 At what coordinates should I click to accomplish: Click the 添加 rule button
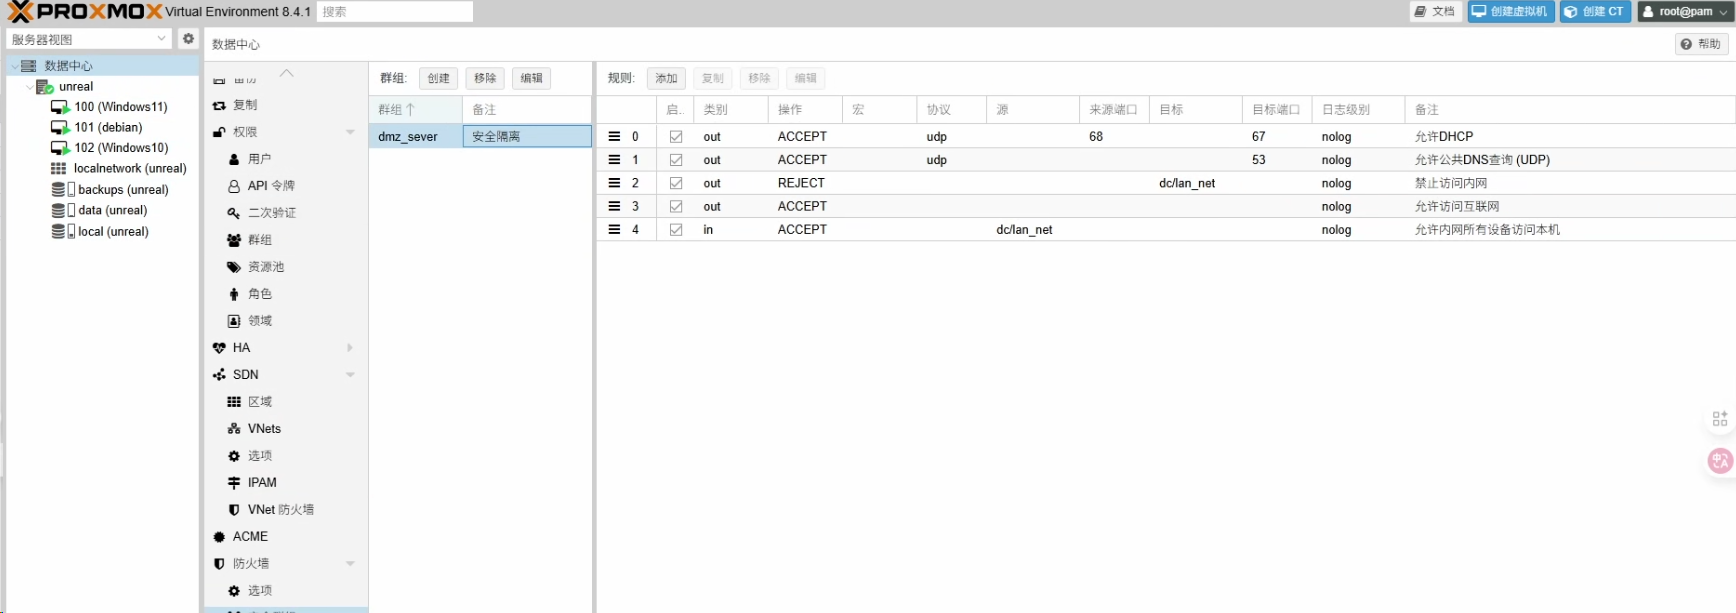[x=666, y=78]
